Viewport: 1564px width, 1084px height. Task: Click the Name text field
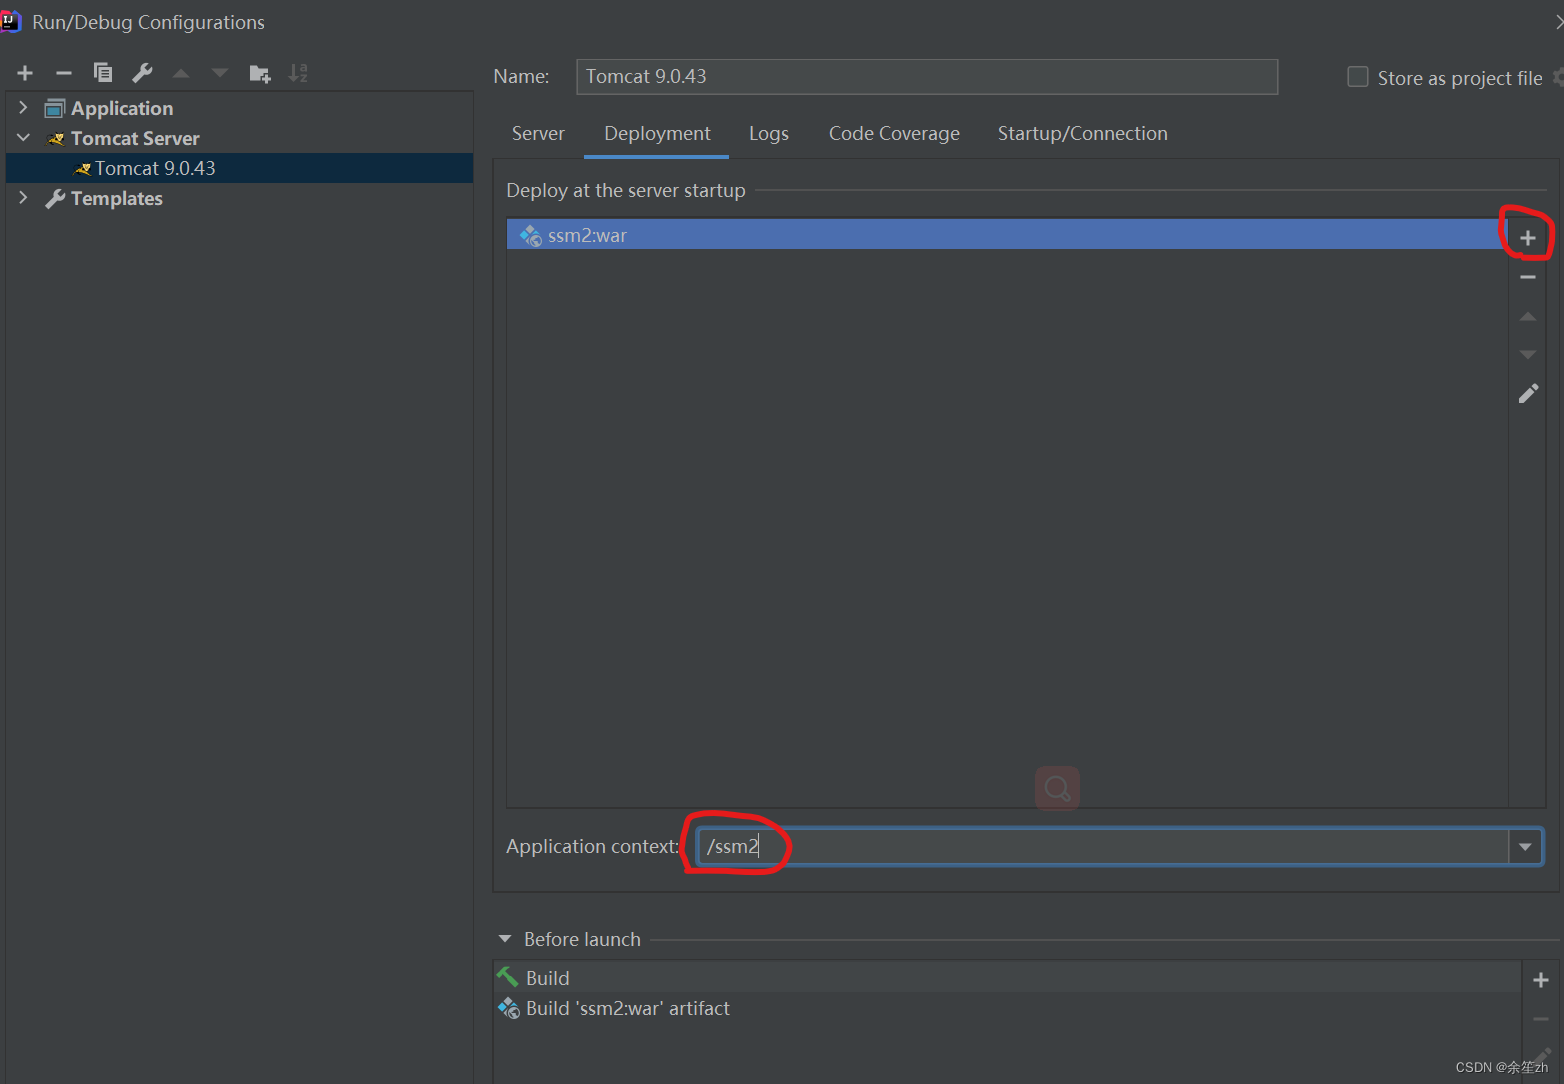[x=926, y=77]
